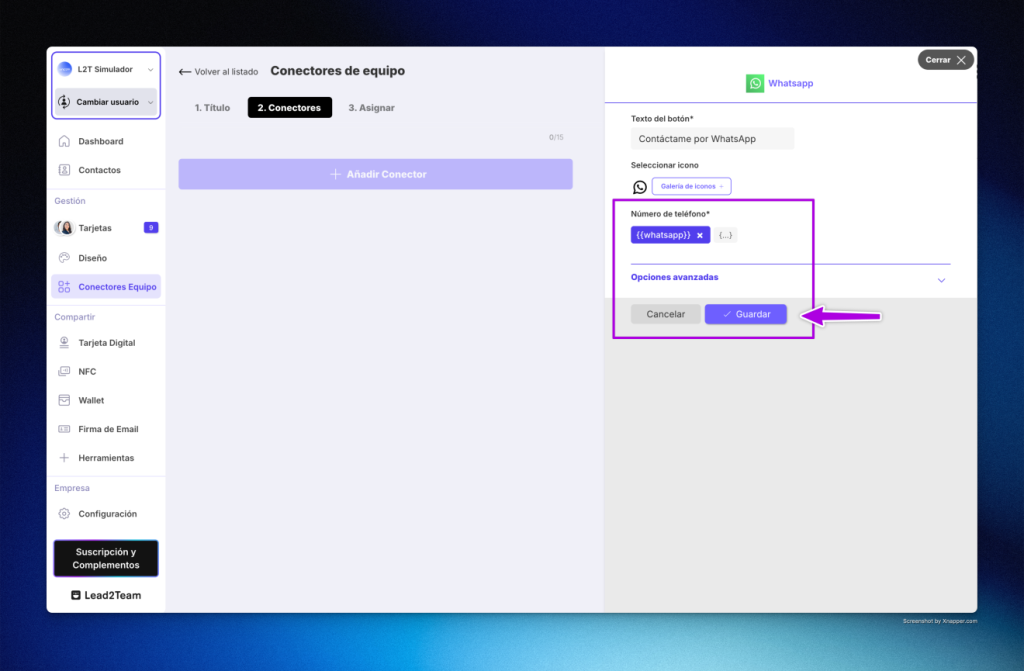Click the Configuración gear icon

[x=64, y=514]
